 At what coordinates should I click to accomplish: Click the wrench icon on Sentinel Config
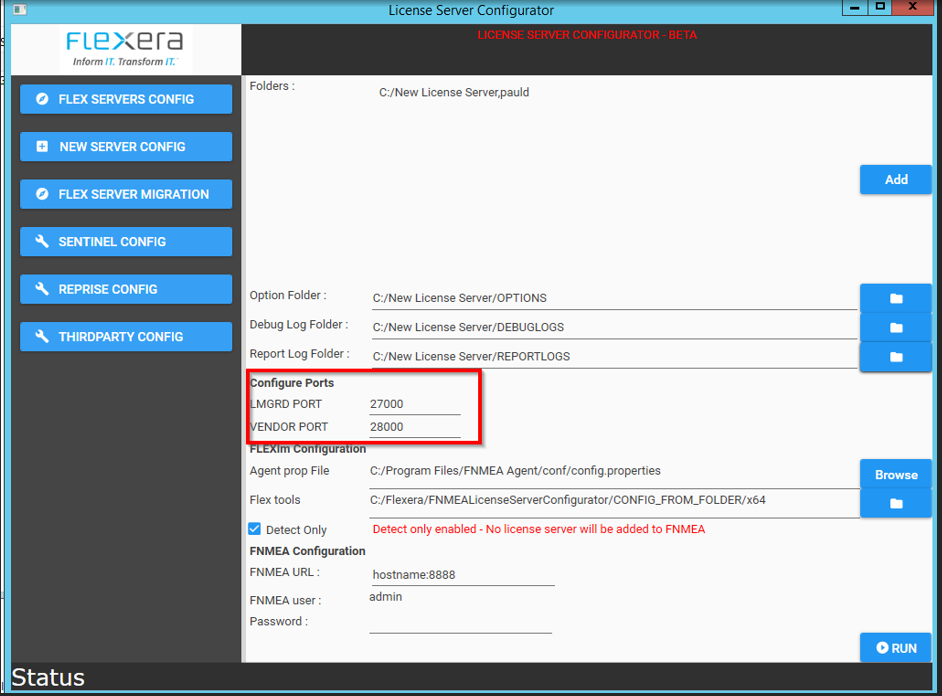click(x=42, y=241)
